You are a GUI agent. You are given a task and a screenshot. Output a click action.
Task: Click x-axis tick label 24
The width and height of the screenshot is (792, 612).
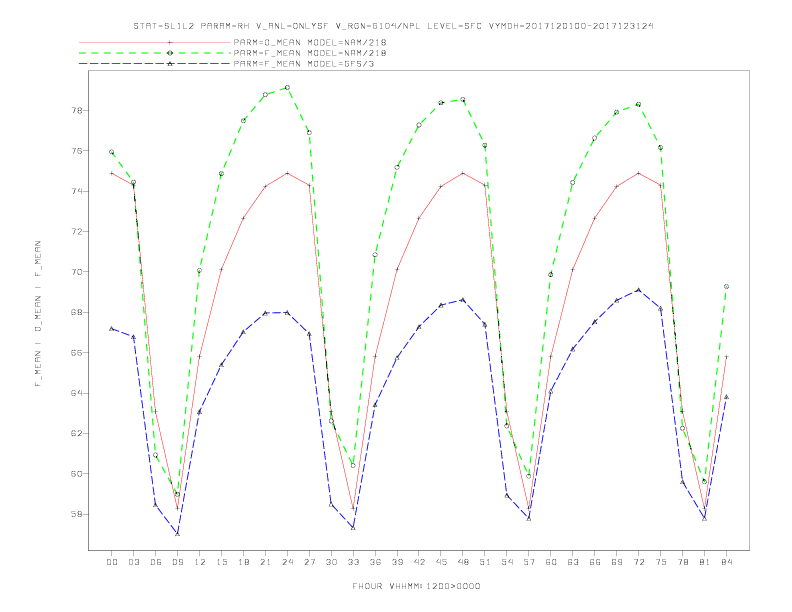point(287,562)
